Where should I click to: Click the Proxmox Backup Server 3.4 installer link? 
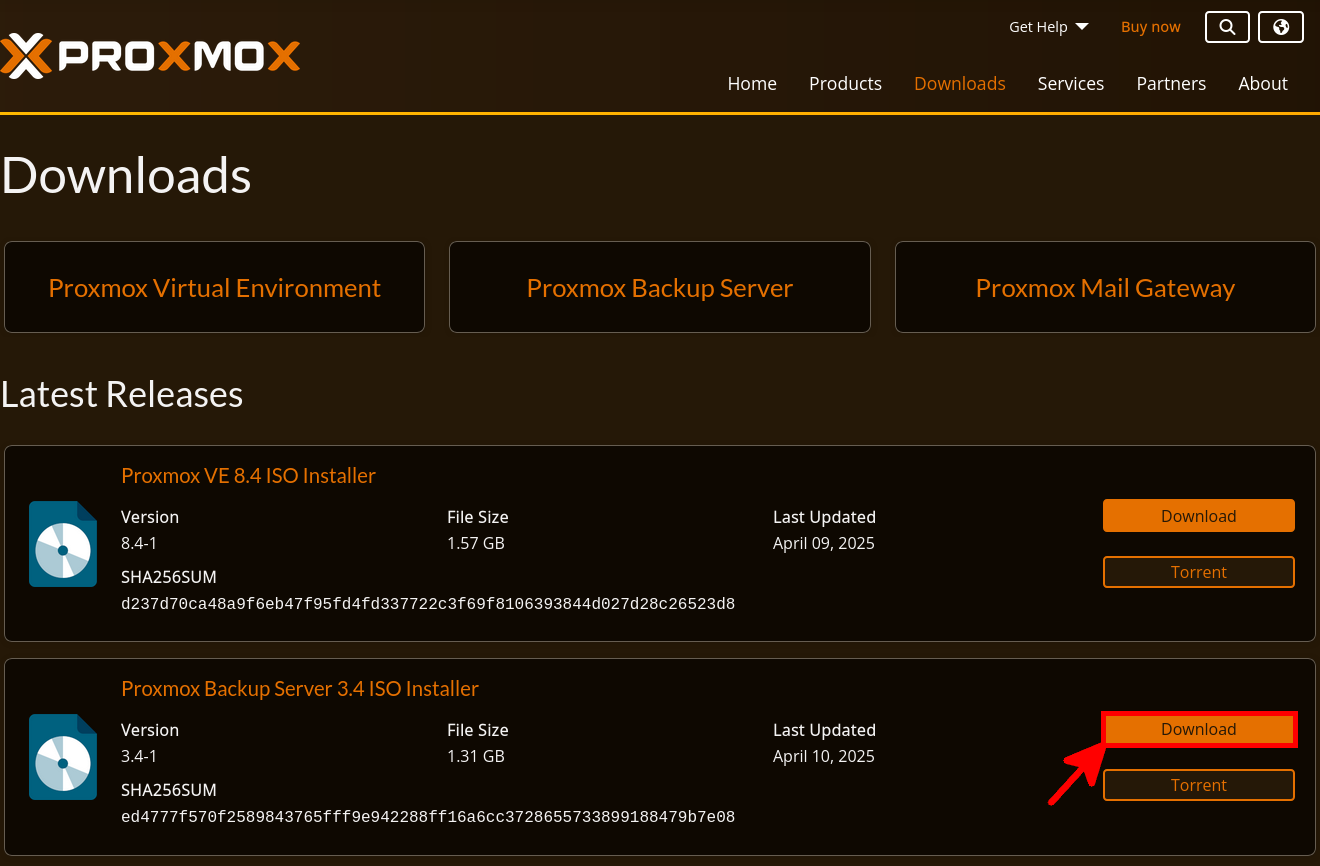300,688
